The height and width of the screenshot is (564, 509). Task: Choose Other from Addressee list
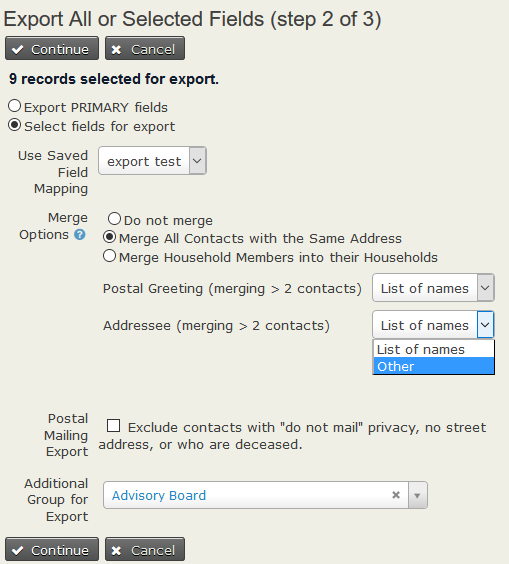point(434,366)
